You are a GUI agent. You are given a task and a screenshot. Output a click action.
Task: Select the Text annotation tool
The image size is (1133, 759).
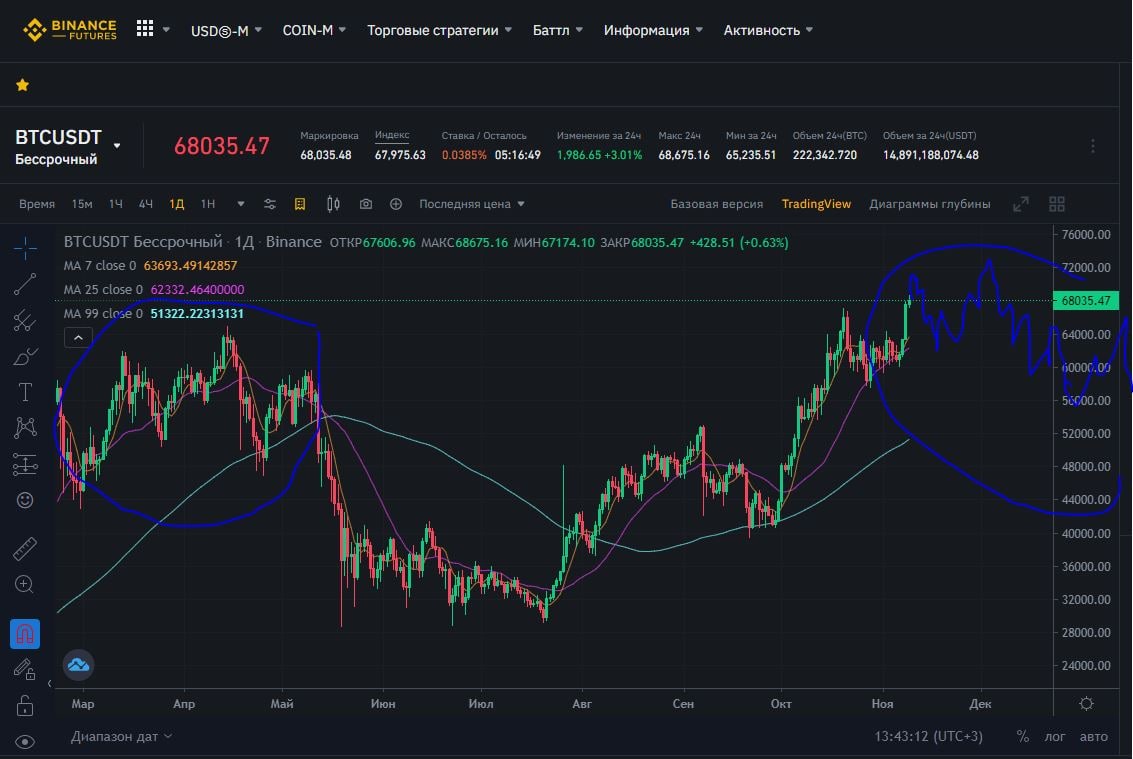[25, 392]
